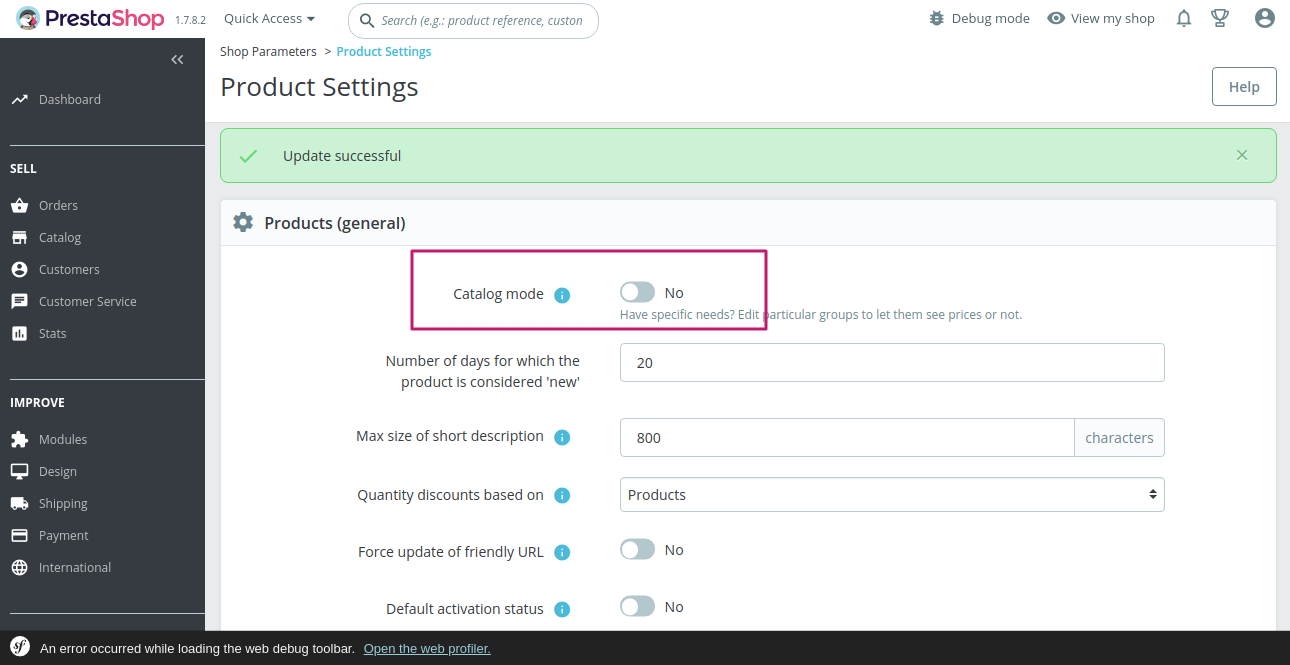Toggle Force update of friendly URL

tap(637, 549)
